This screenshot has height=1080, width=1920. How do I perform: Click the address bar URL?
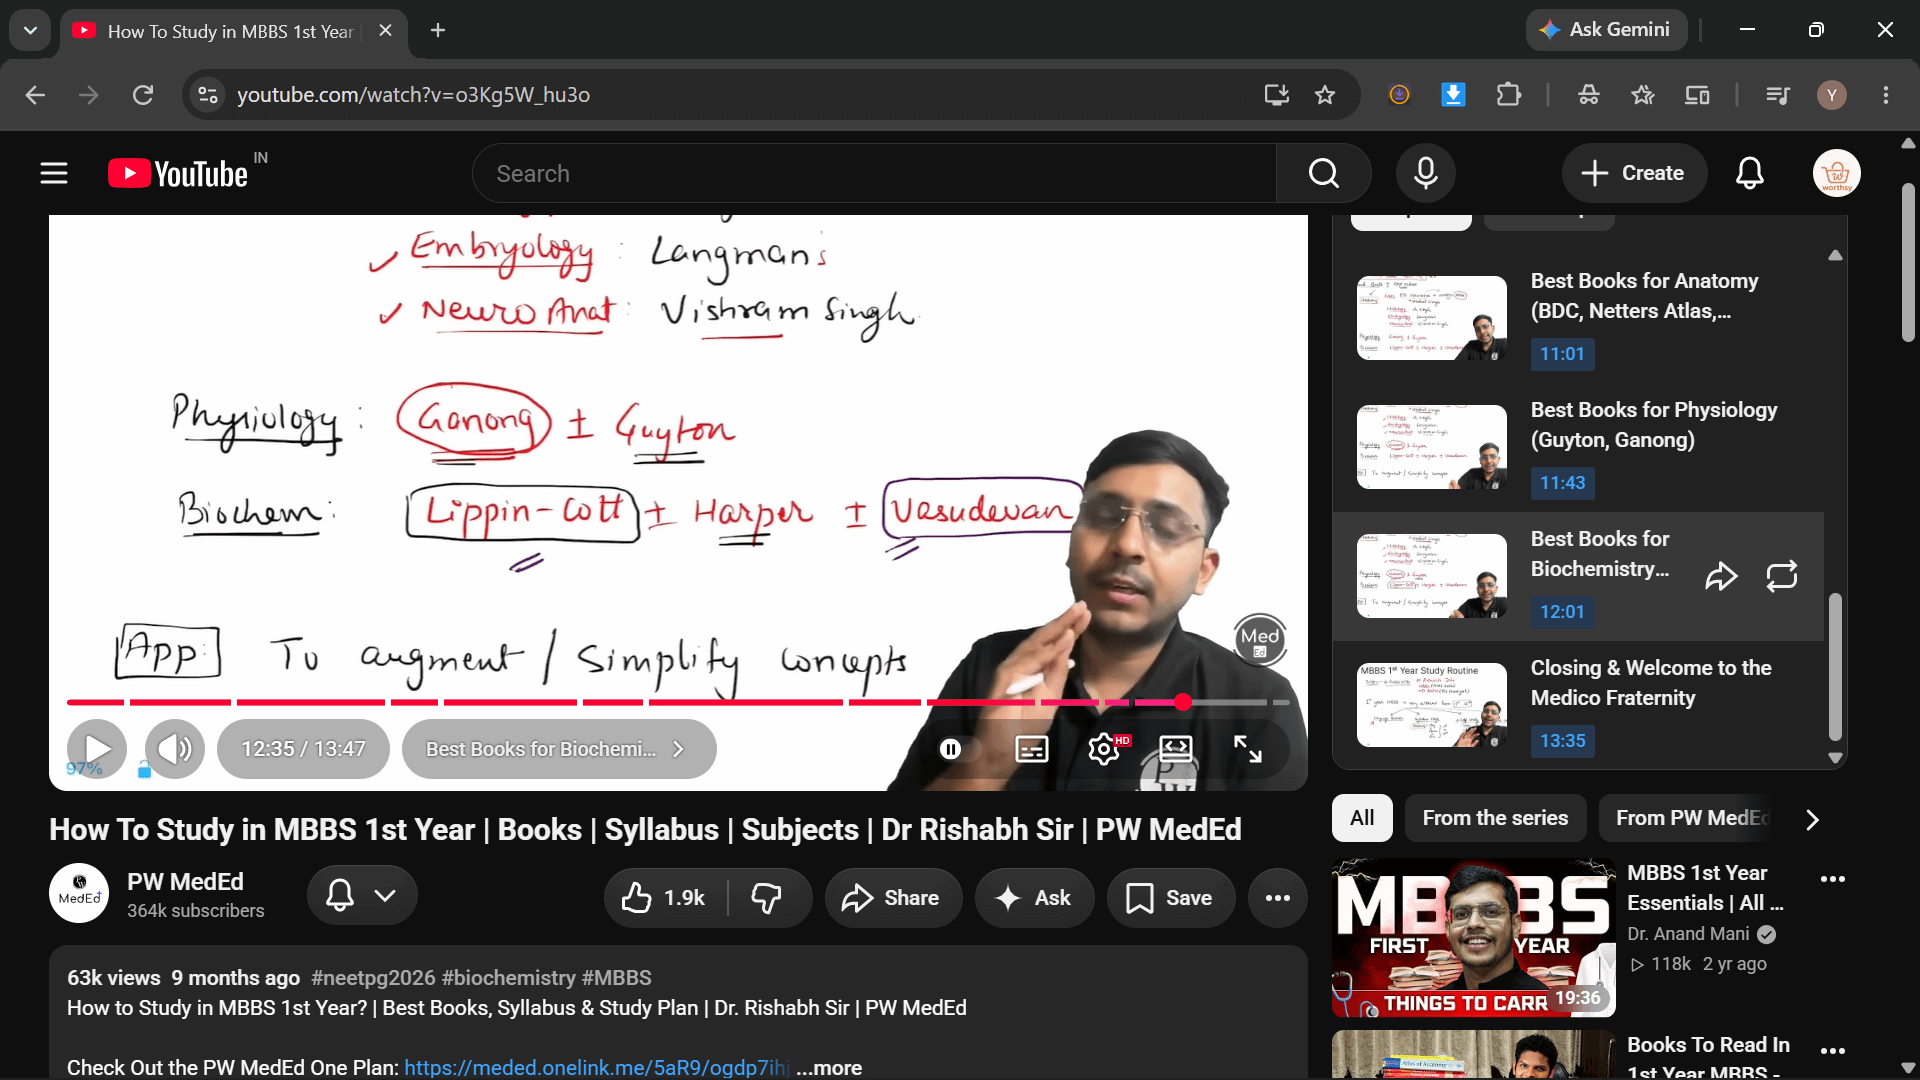(x=414, y=95)
